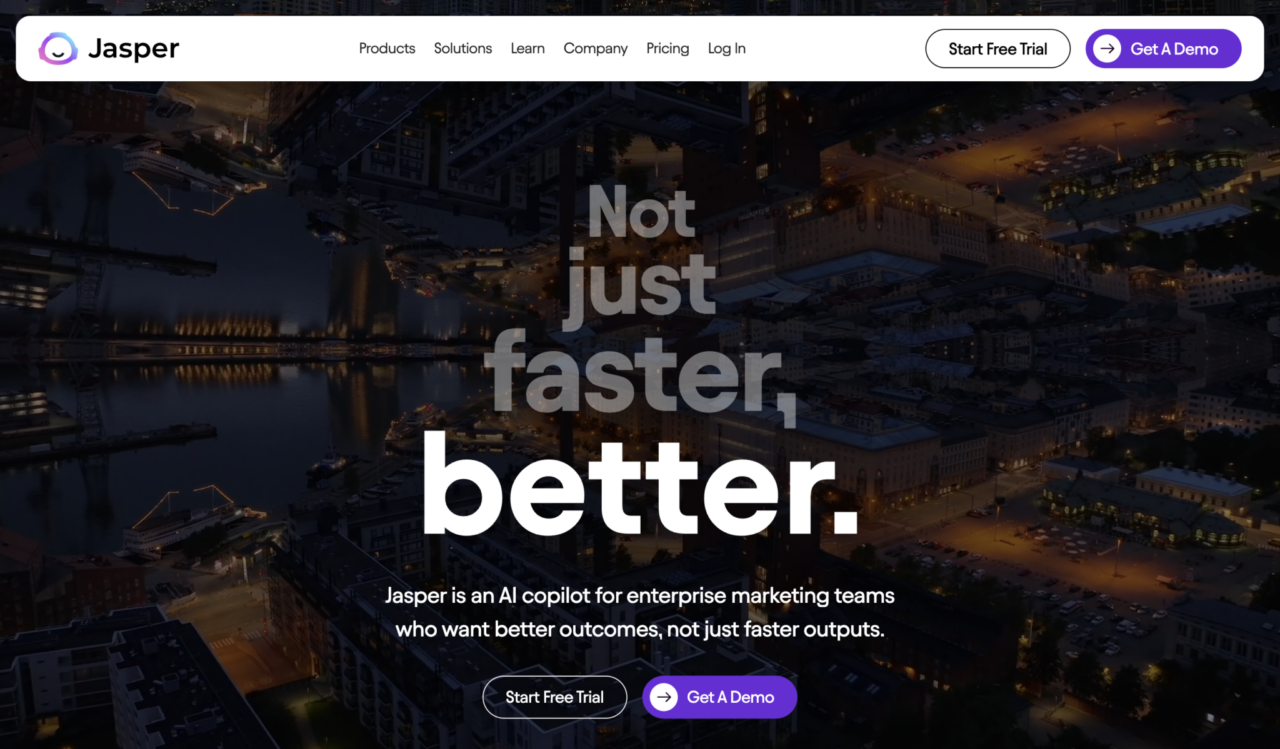The image size is (1280, 749).
Task: Expand the Solutions navigation menu
Action: coord(463,48)
